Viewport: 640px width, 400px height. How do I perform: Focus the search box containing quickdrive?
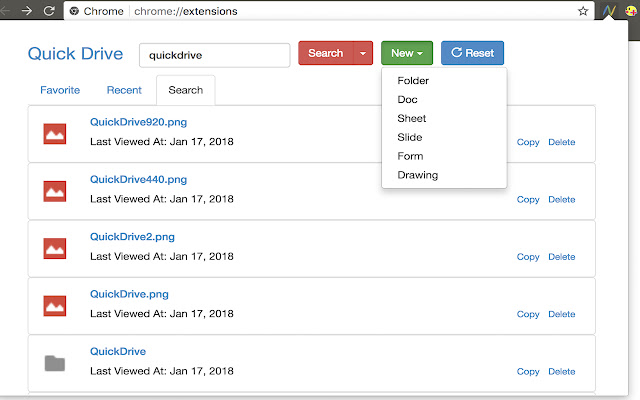tap(215, 55)
